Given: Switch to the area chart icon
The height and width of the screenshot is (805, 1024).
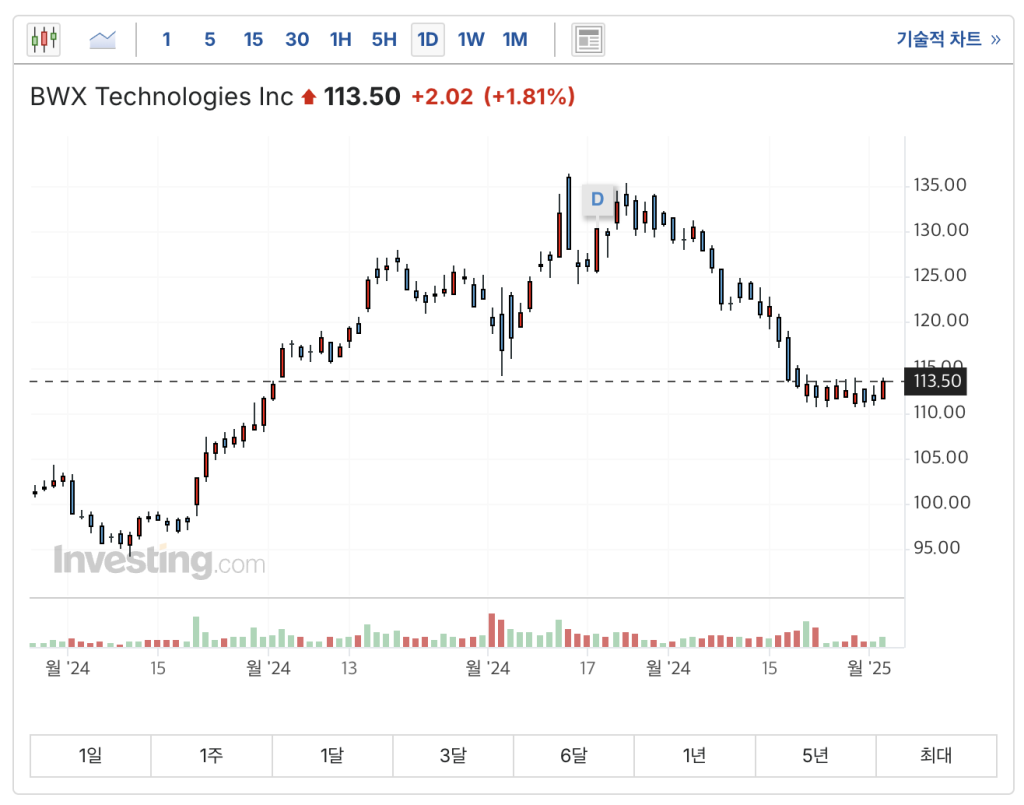Looking at the screenshot, I should [102, 40].
